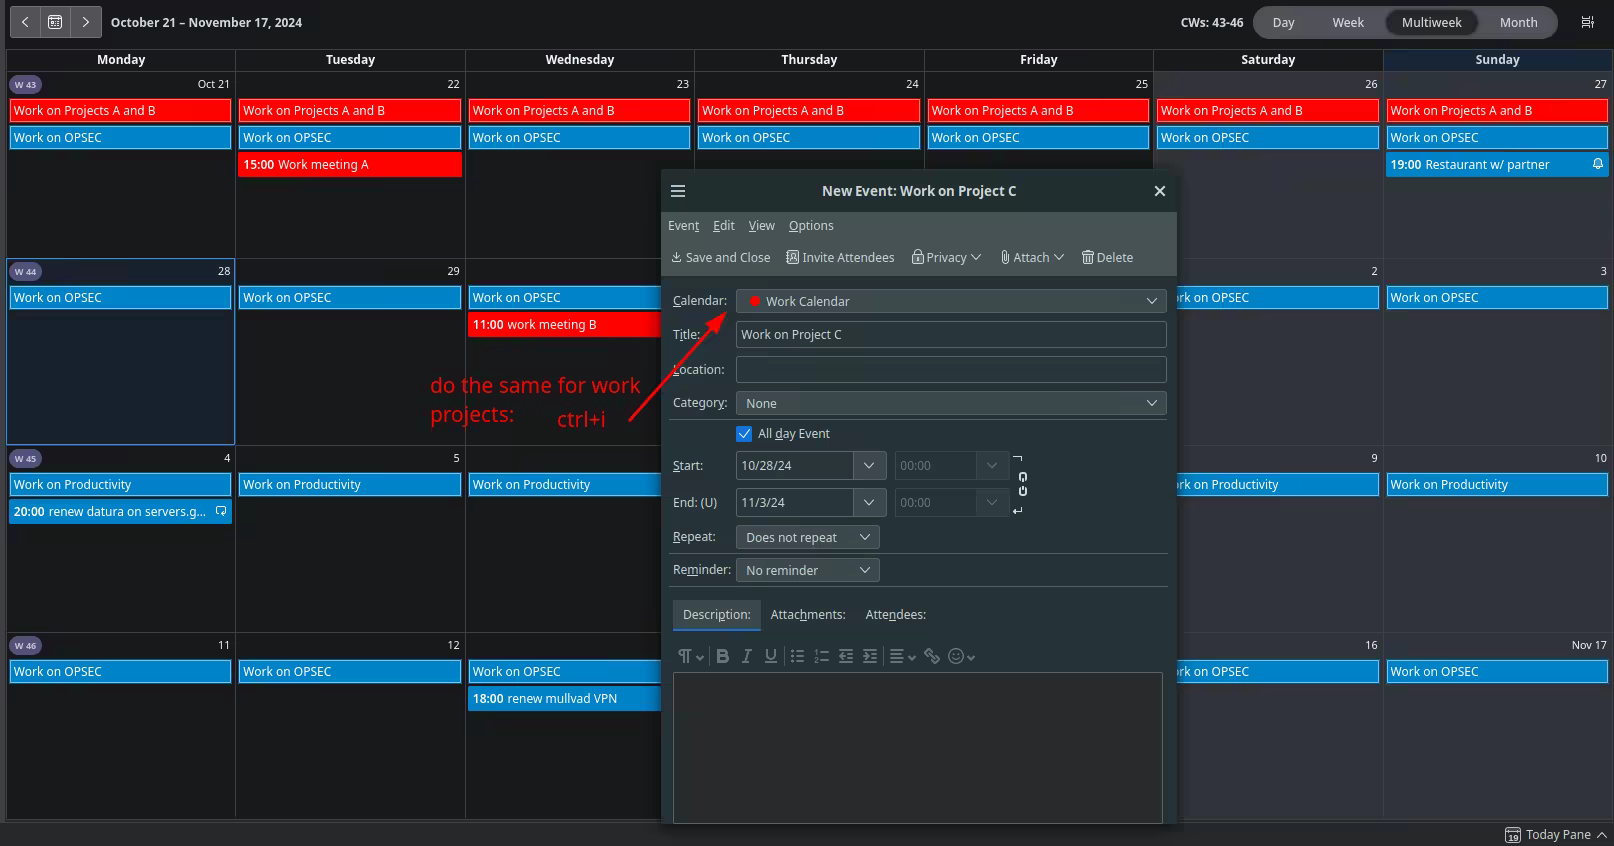
Task: Open the Category dropdown
Action: point(950,403)
